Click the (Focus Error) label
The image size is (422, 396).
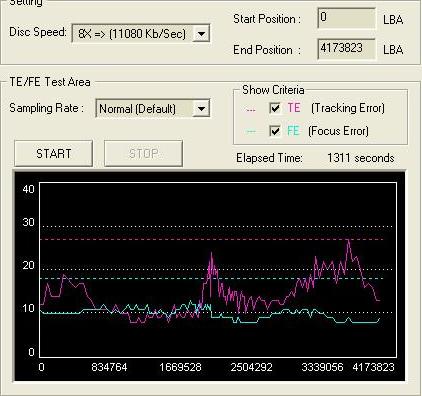[x=338, y=131]
